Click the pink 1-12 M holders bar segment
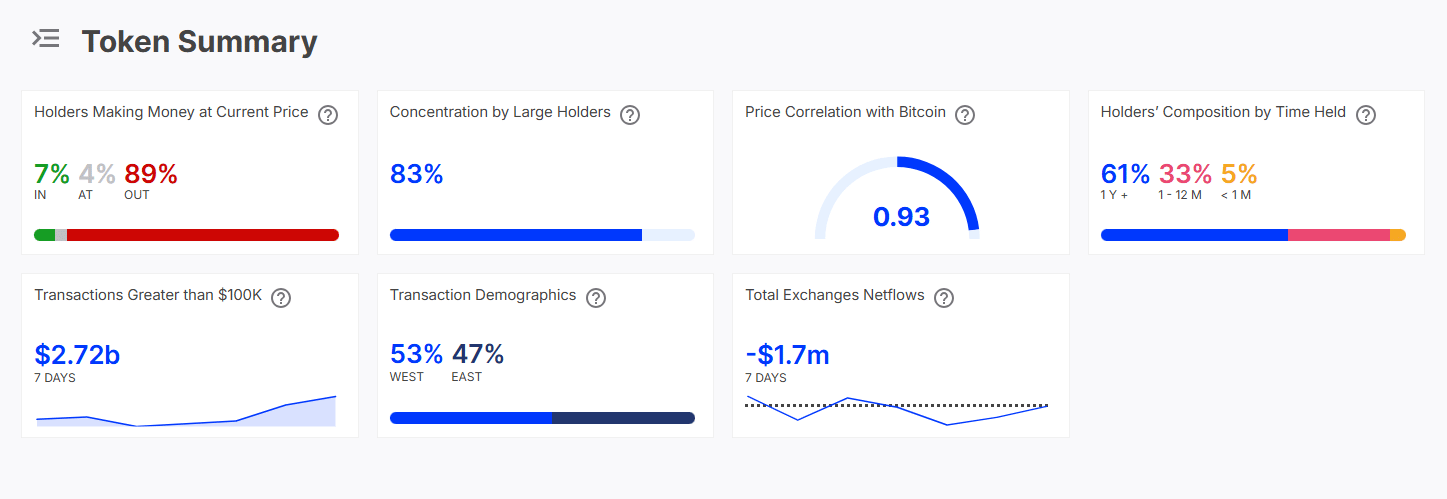 click(x=1339, y=235)
